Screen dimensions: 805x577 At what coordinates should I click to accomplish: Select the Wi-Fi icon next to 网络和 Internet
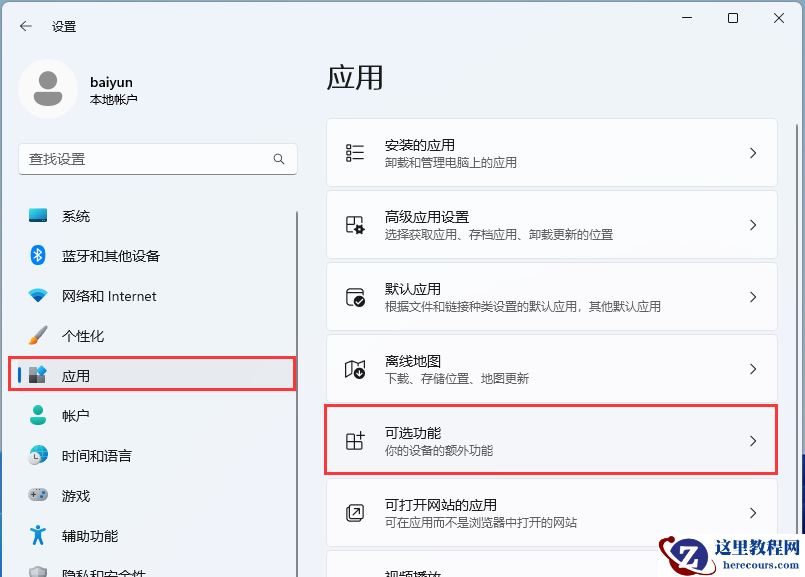point(40,296)
